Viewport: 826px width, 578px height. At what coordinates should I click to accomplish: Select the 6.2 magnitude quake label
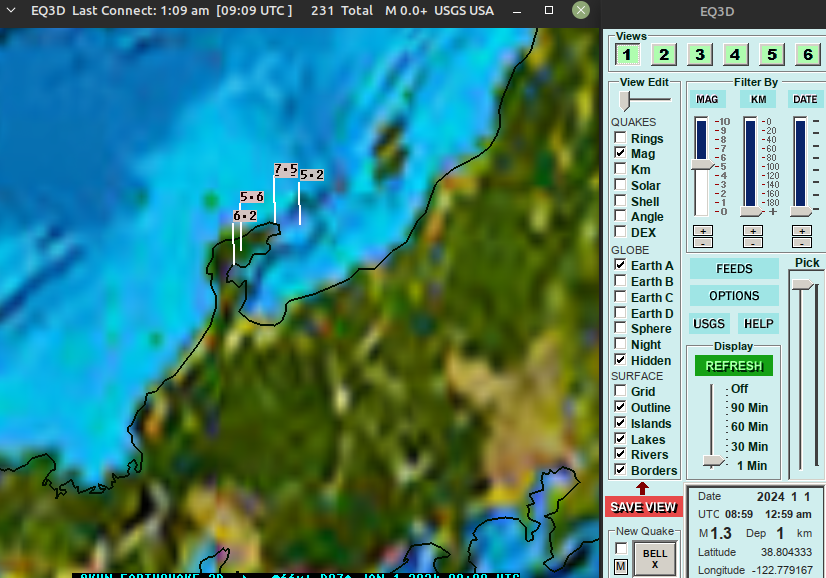tap(245, 216)
